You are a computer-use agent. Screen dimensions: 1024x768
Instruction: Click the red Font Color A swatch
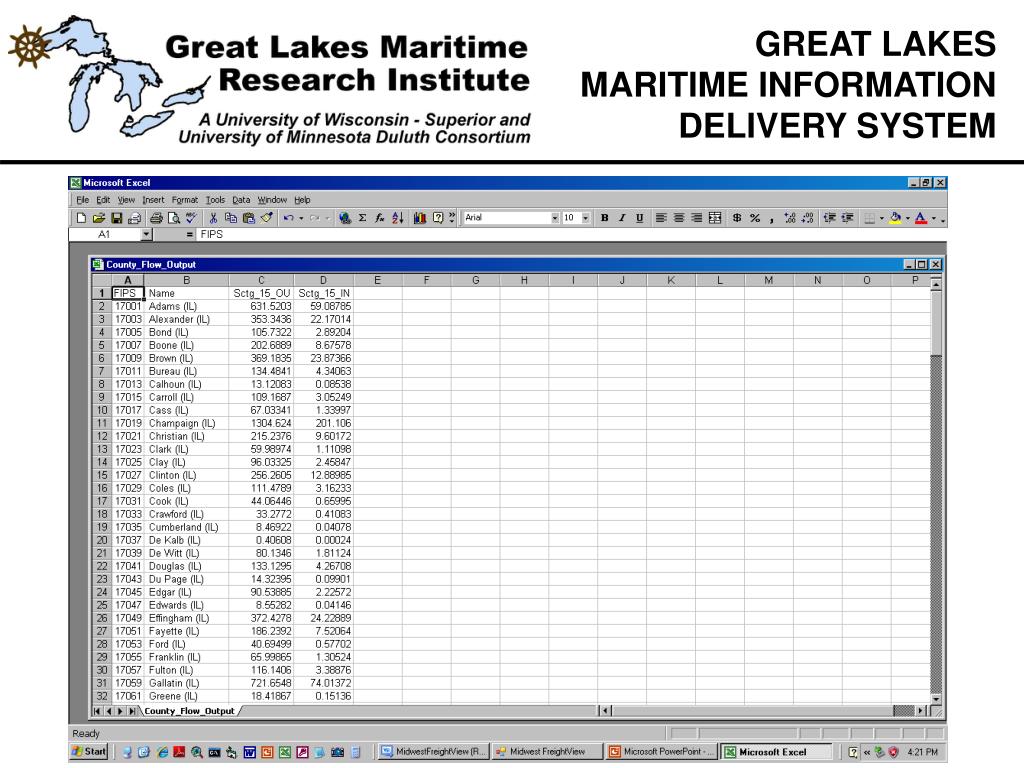921,218
